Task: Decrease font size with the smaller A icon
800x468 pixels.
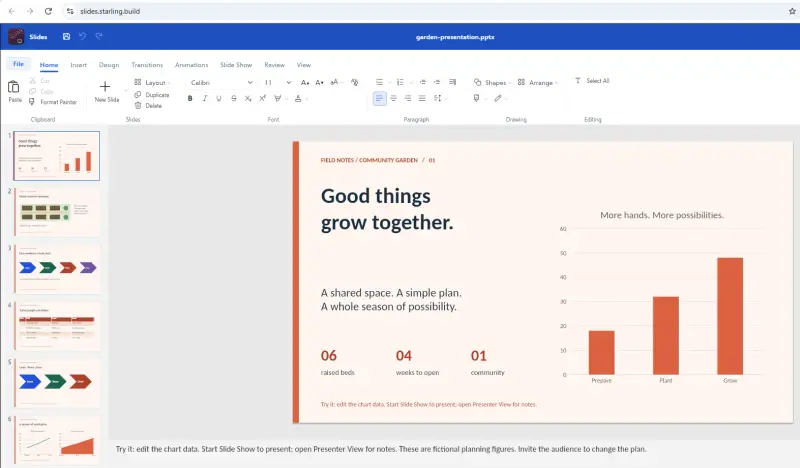Action: (x=319, y=82)
